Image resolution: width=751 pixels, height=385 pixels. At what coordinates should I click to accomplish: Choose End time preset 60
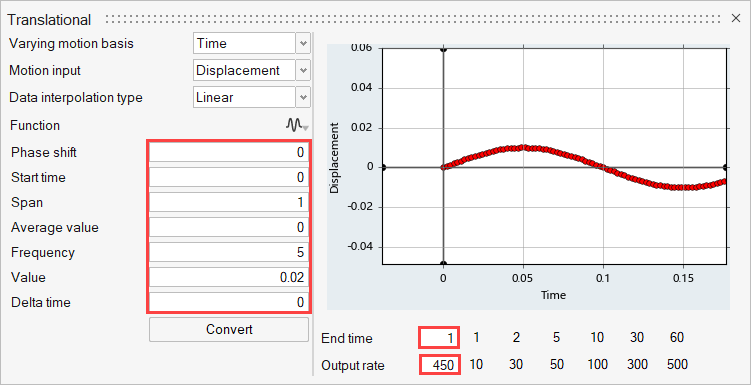point(677,338)
